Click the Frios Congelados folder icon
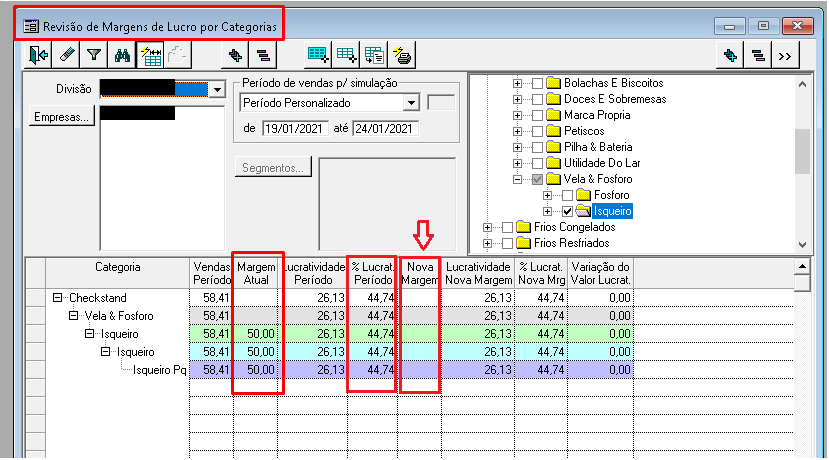829x460 pixels. pos(523,227)
